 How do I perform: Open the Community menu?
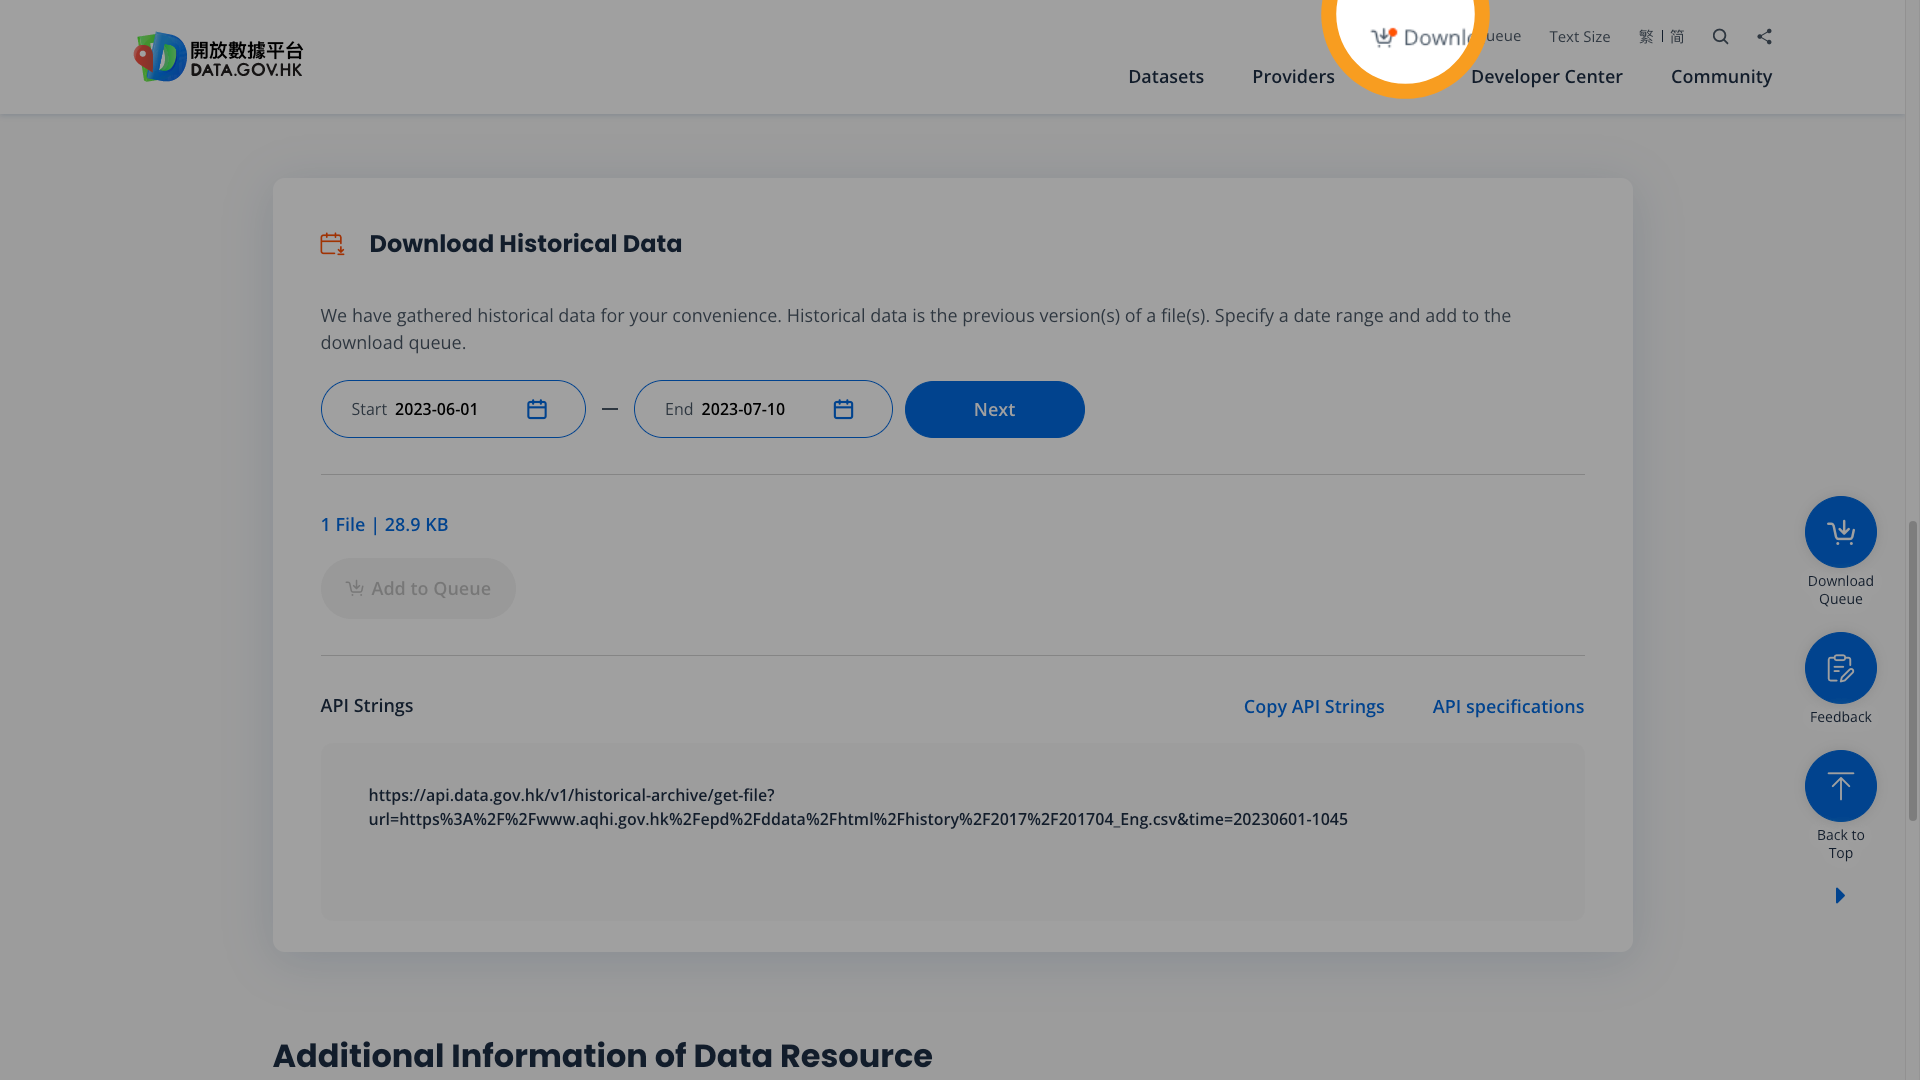1721,76
